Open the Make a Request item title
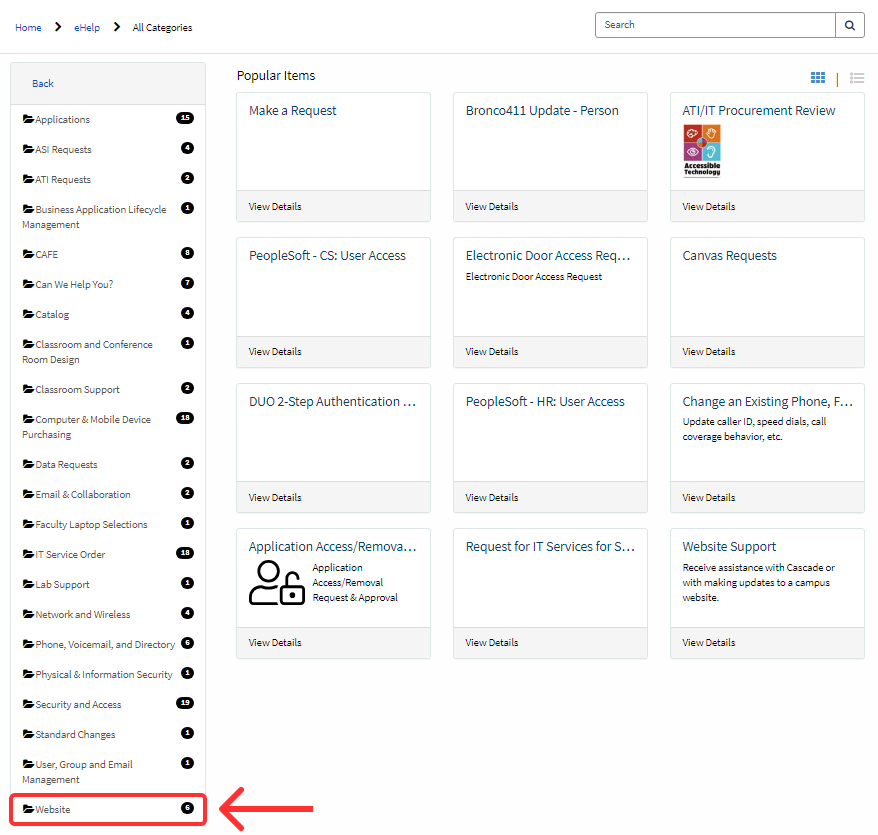The image size is (878, 835). pos(292,111)
